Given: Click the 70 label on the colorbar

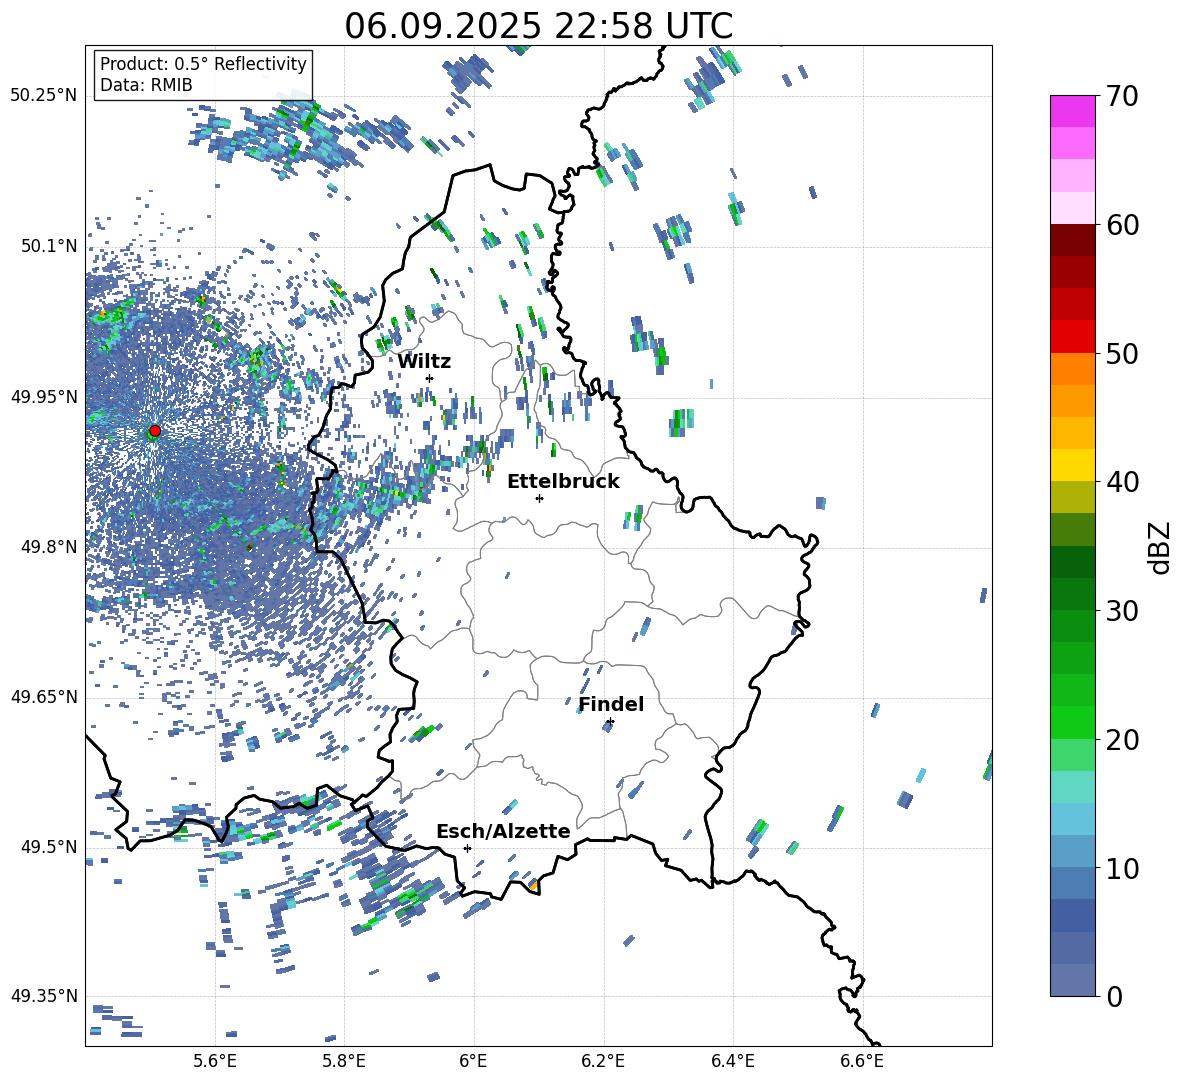Looking at the screenshot, I should click(x=1121, y=96).
